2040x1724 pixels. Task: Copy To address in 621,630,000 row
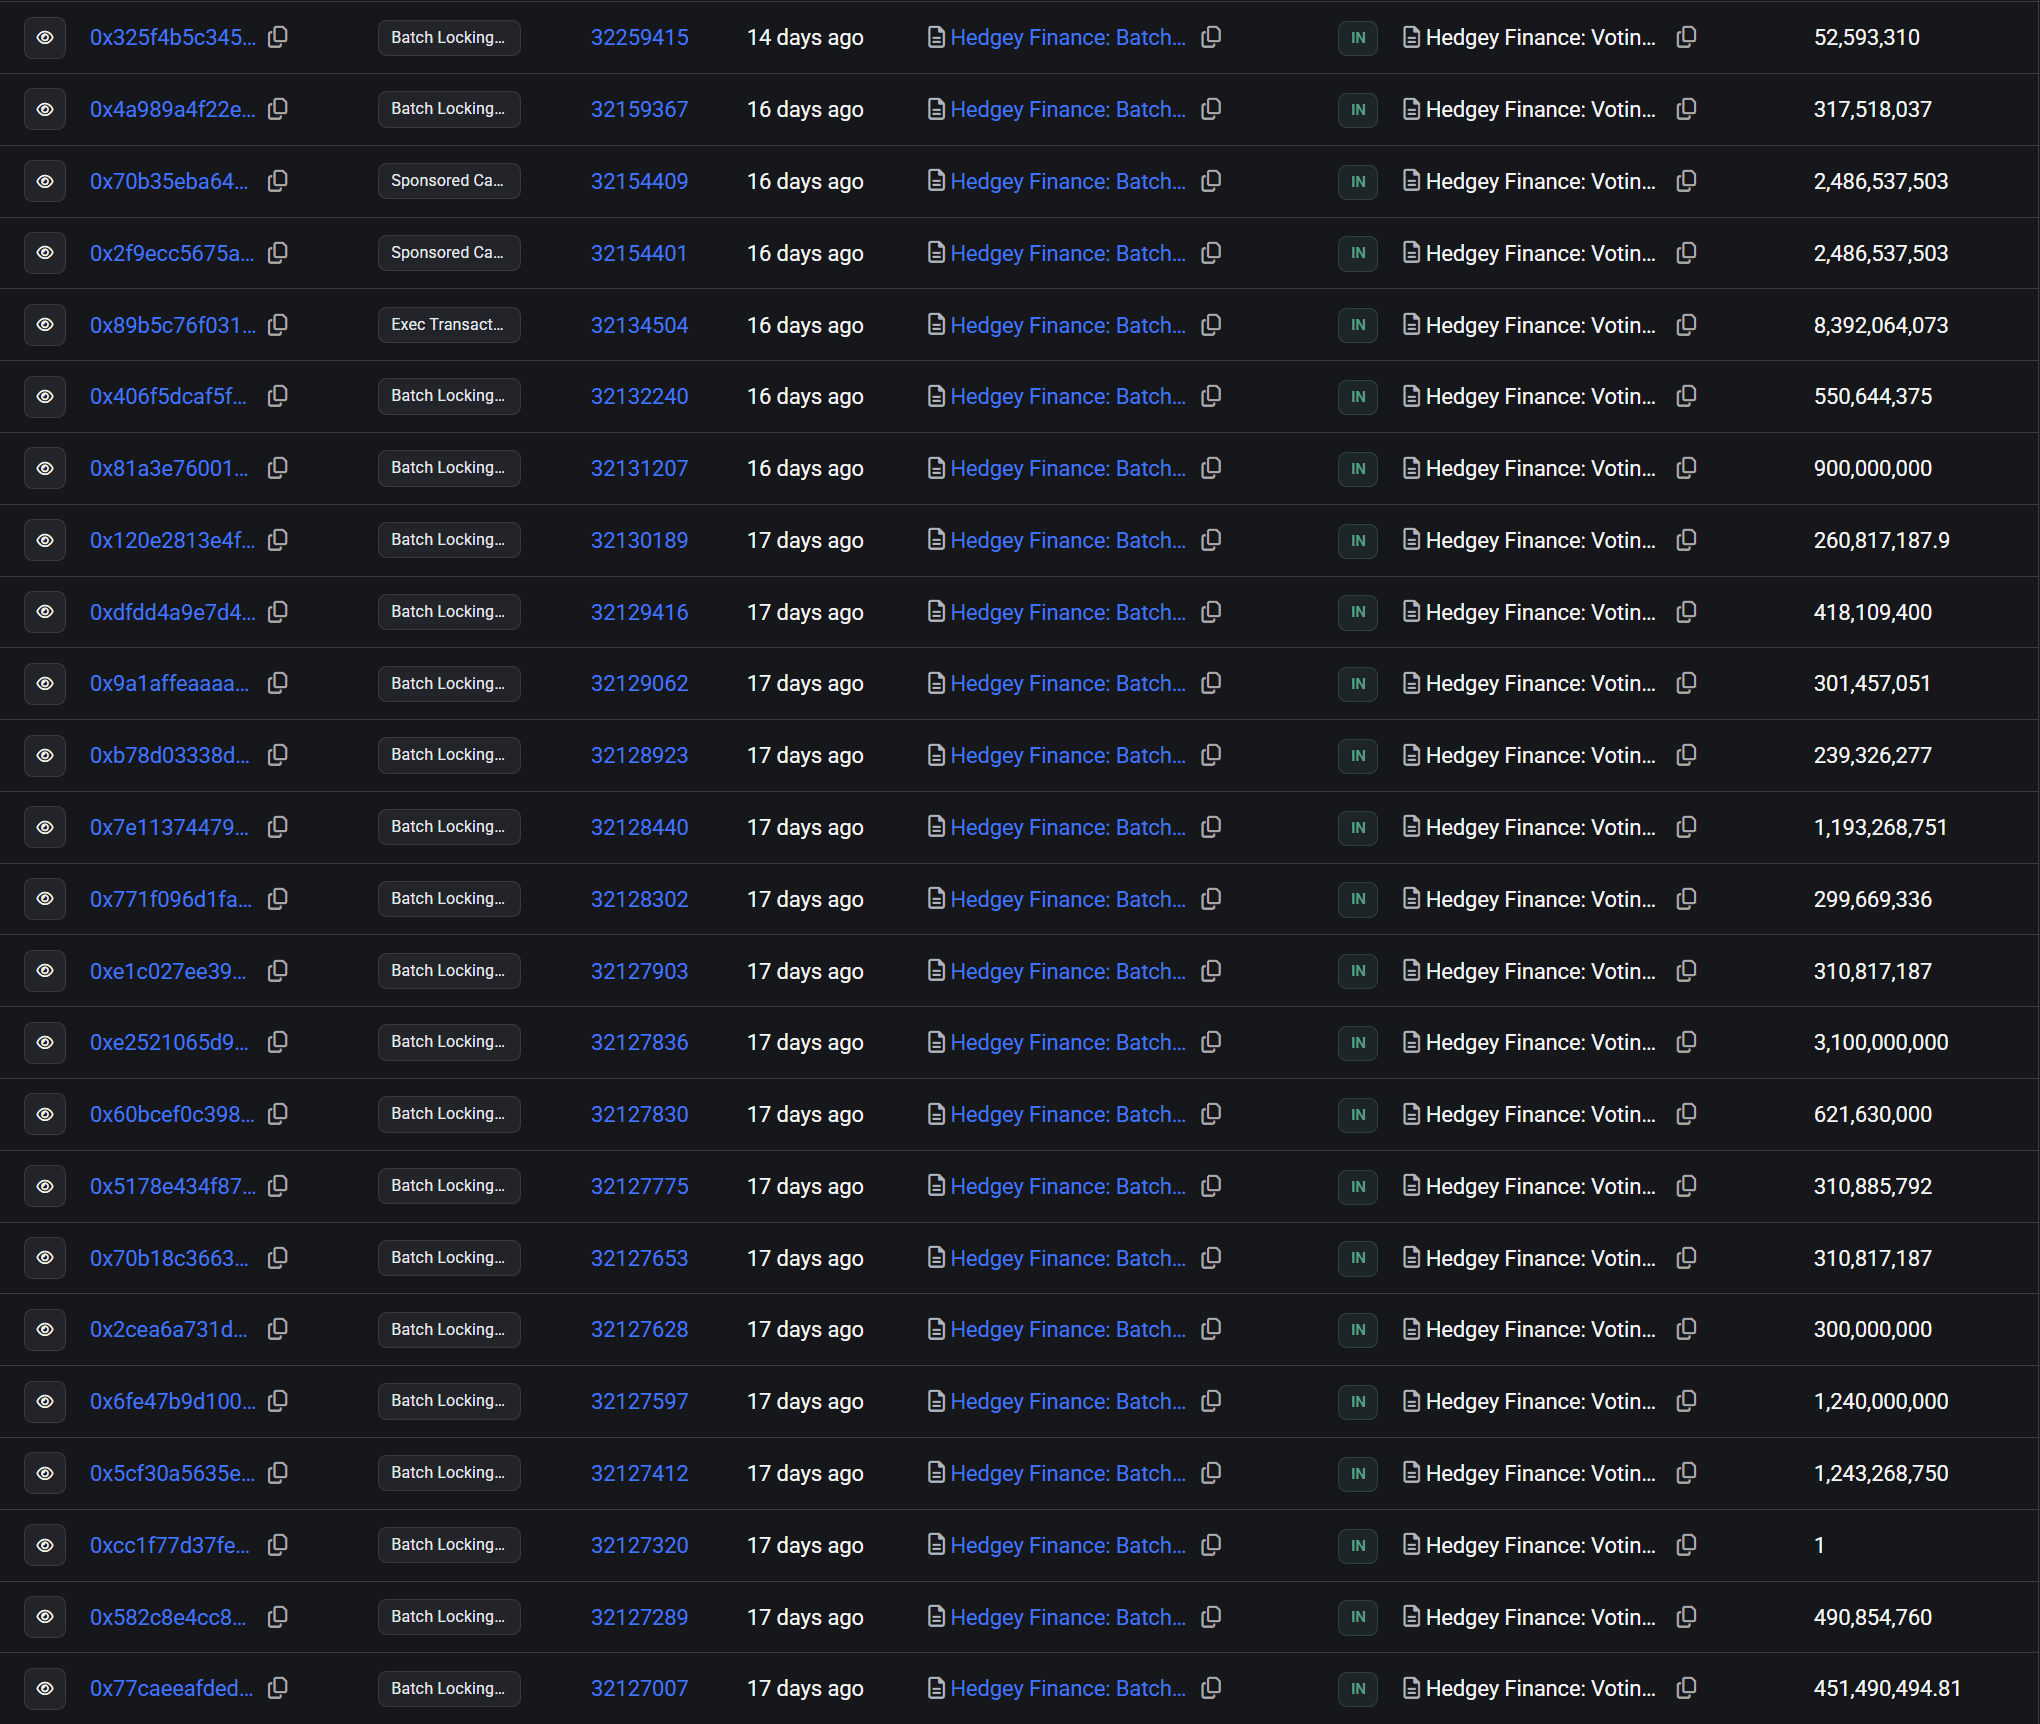[x=1686, y=1114]
